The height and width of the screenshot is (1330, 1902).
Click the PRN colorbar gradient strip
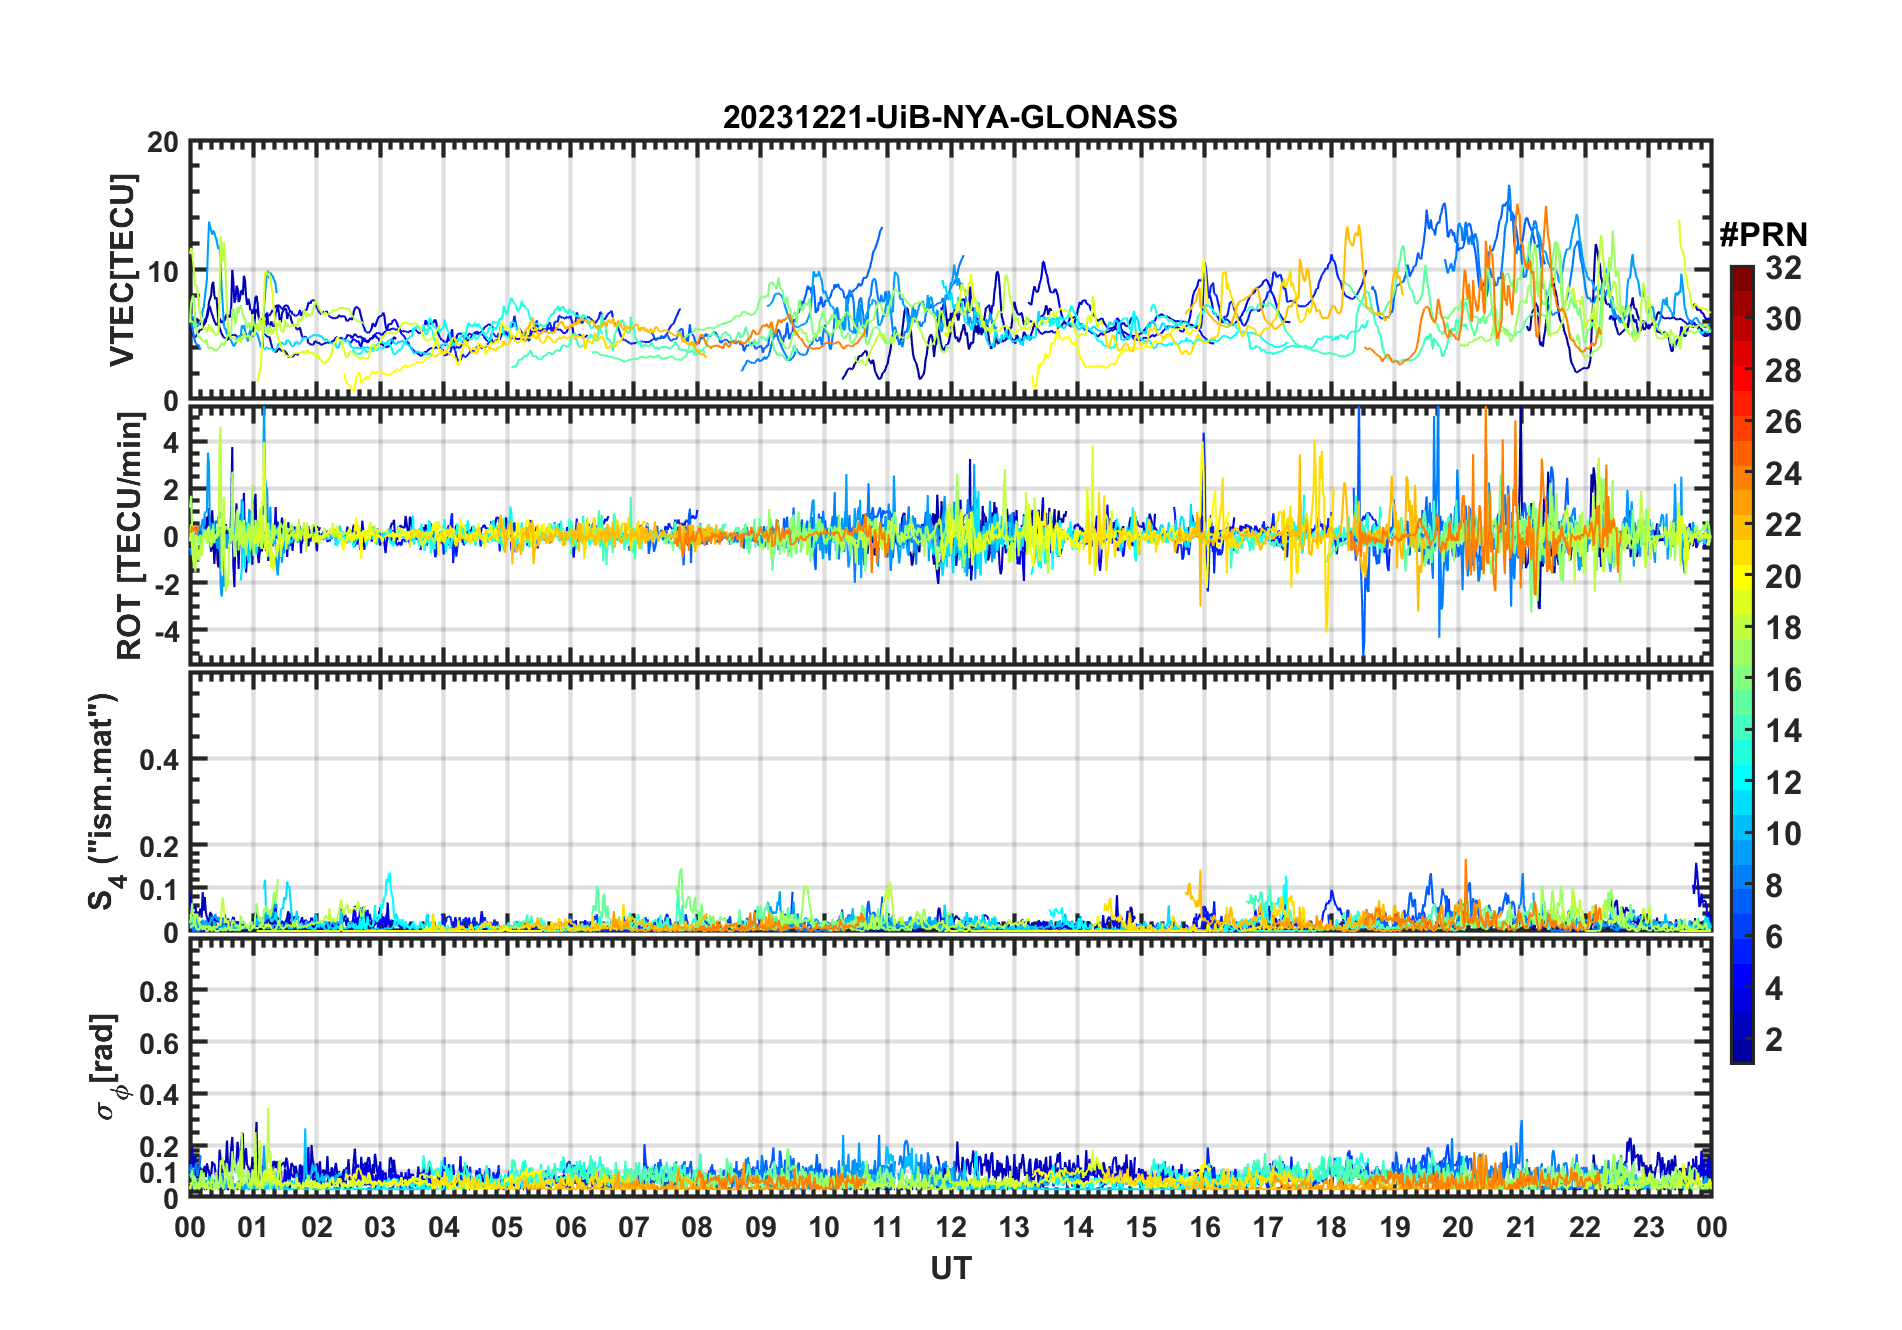[x=1742, y=664]
